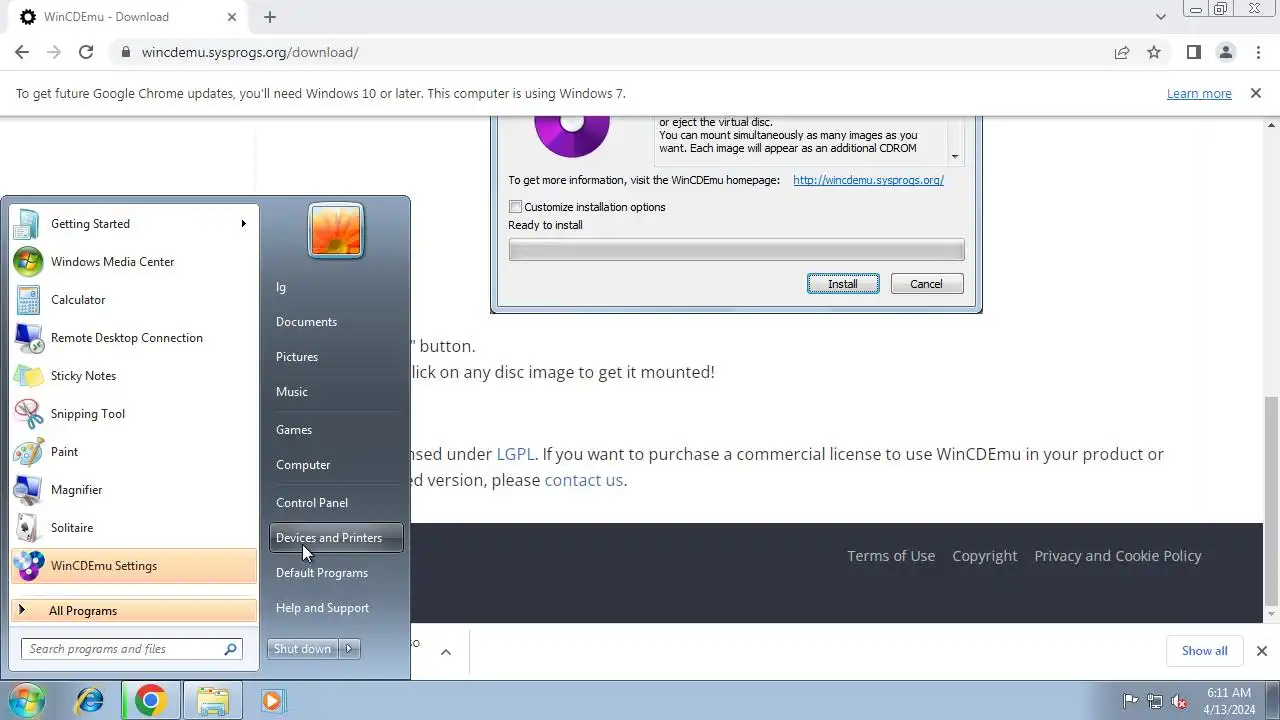Image resolution: width=1280 pixels, height=720 pixels.
Task: Go back in Chrome
Action: pyautogui.click(x=22, y=52)
